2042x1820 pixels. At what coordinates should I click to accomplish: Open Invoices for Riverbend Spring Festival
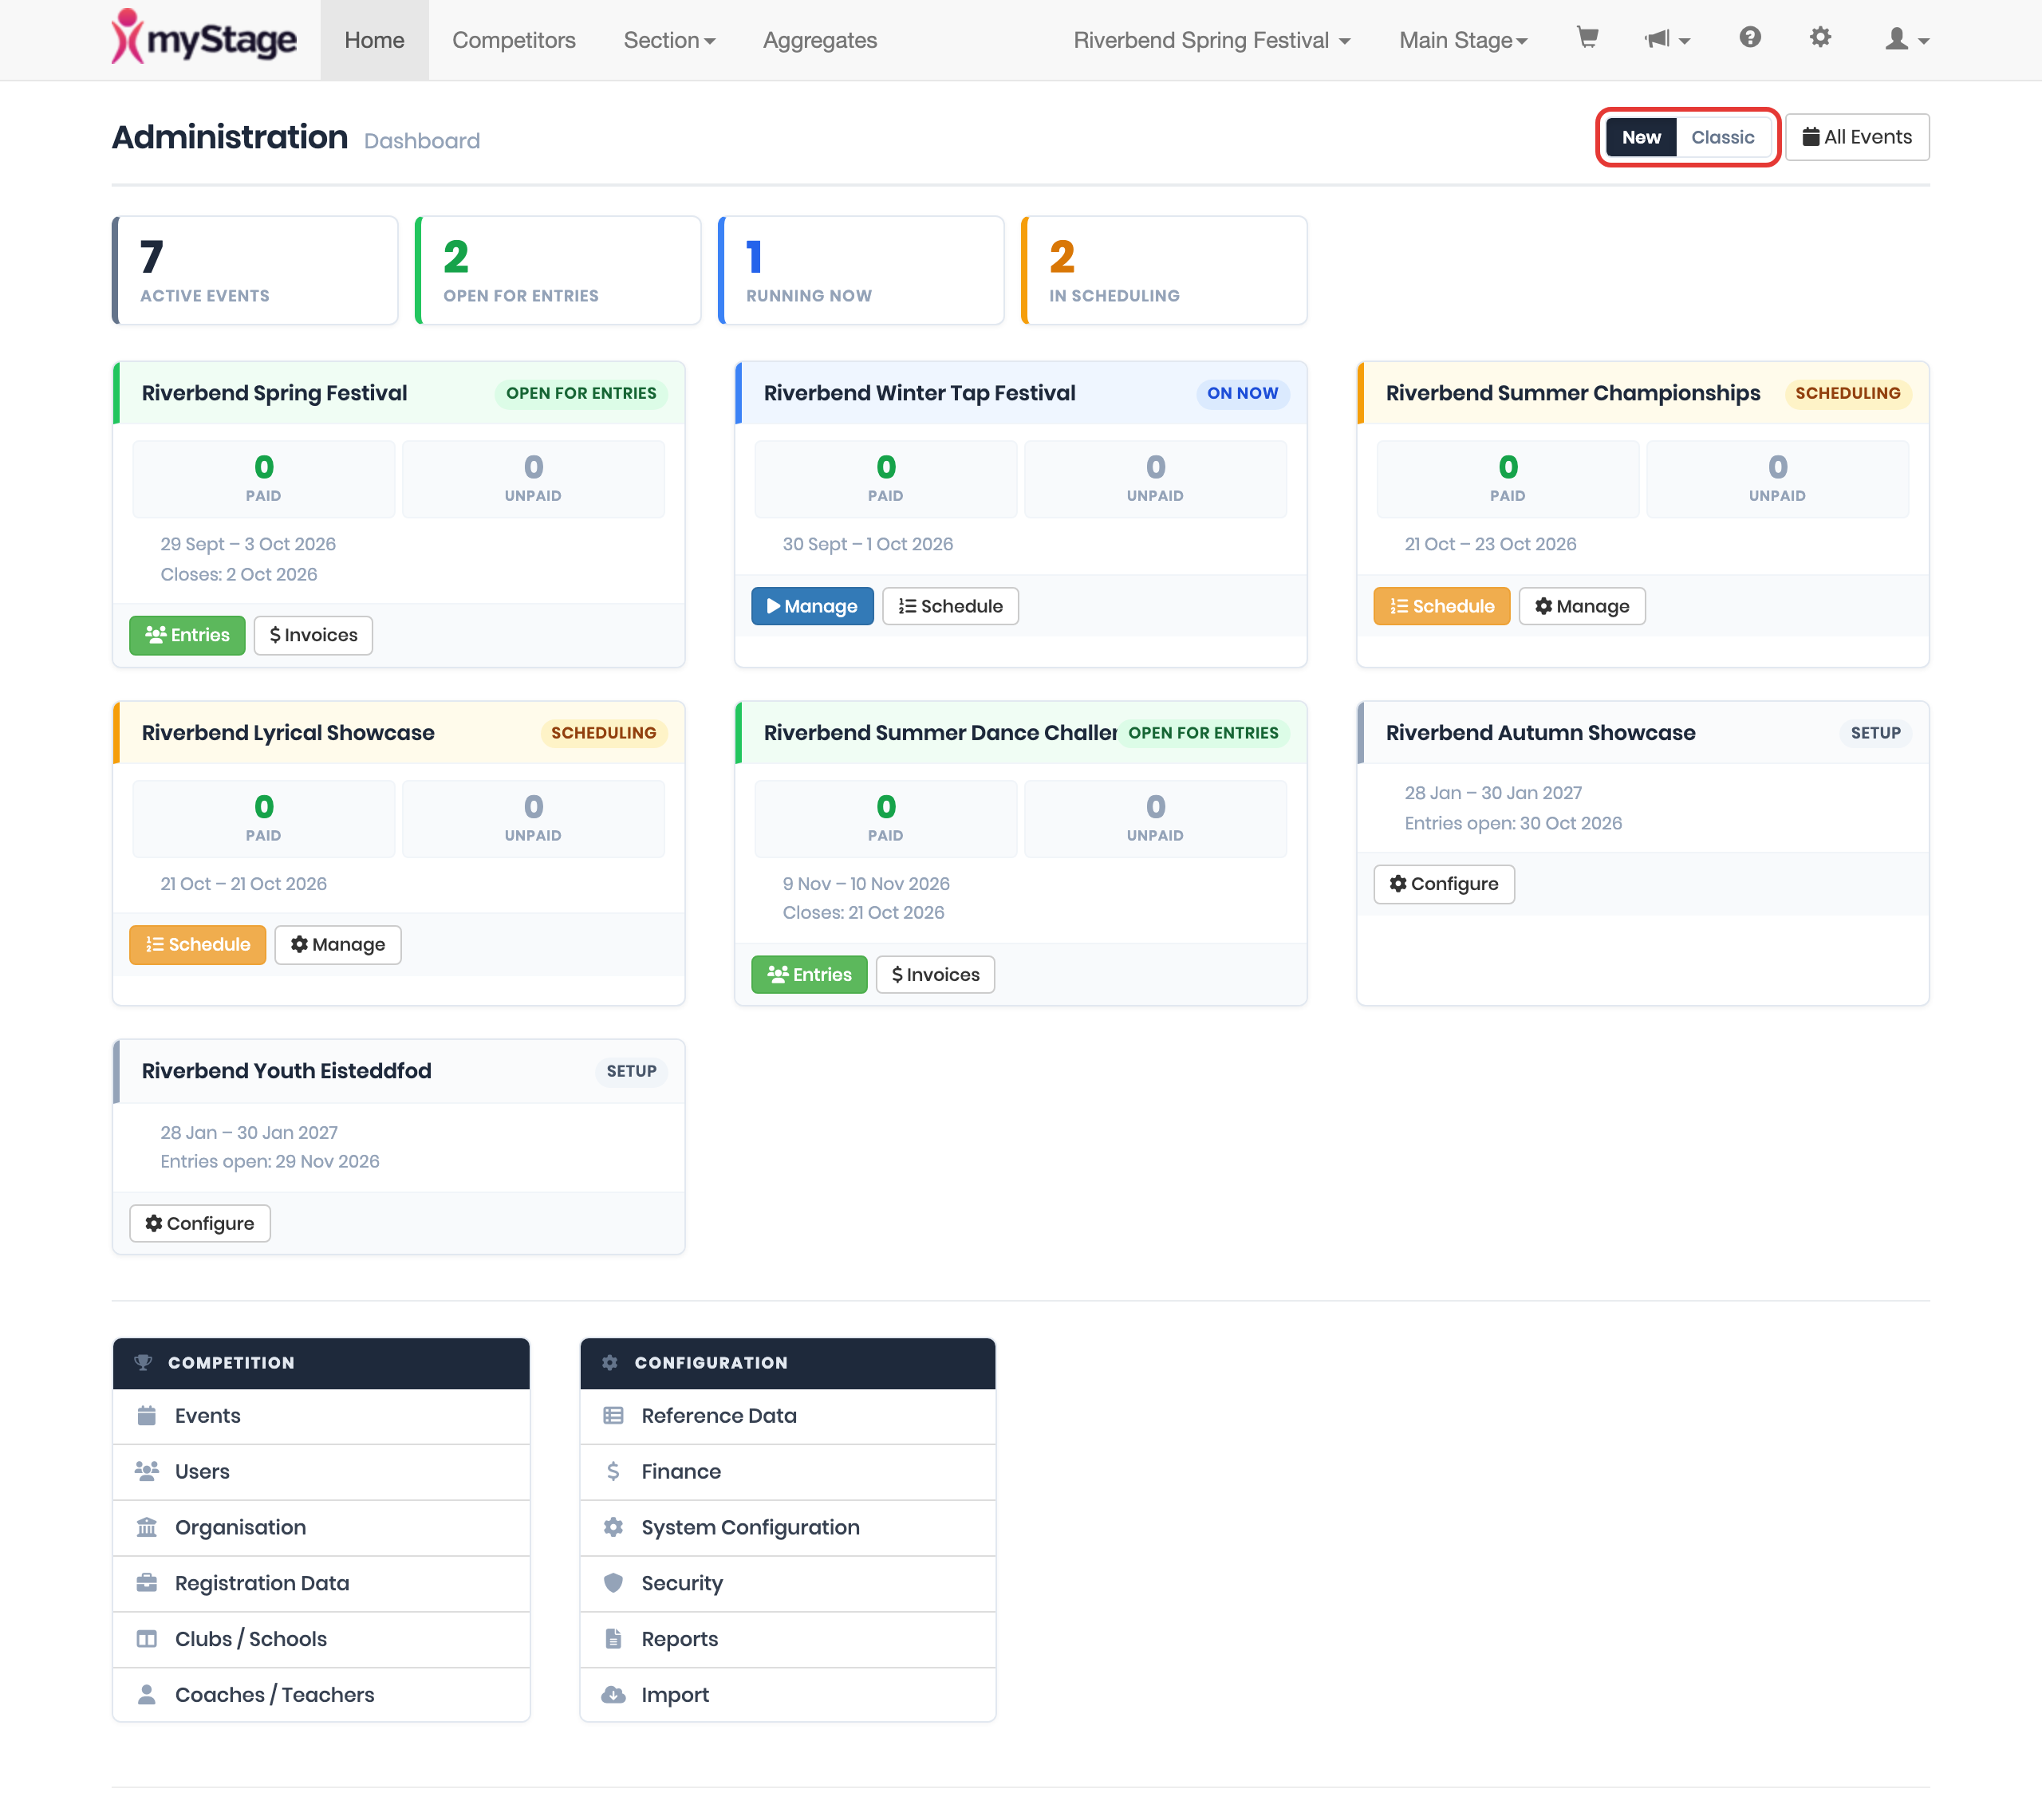click(x=313, y=635)
